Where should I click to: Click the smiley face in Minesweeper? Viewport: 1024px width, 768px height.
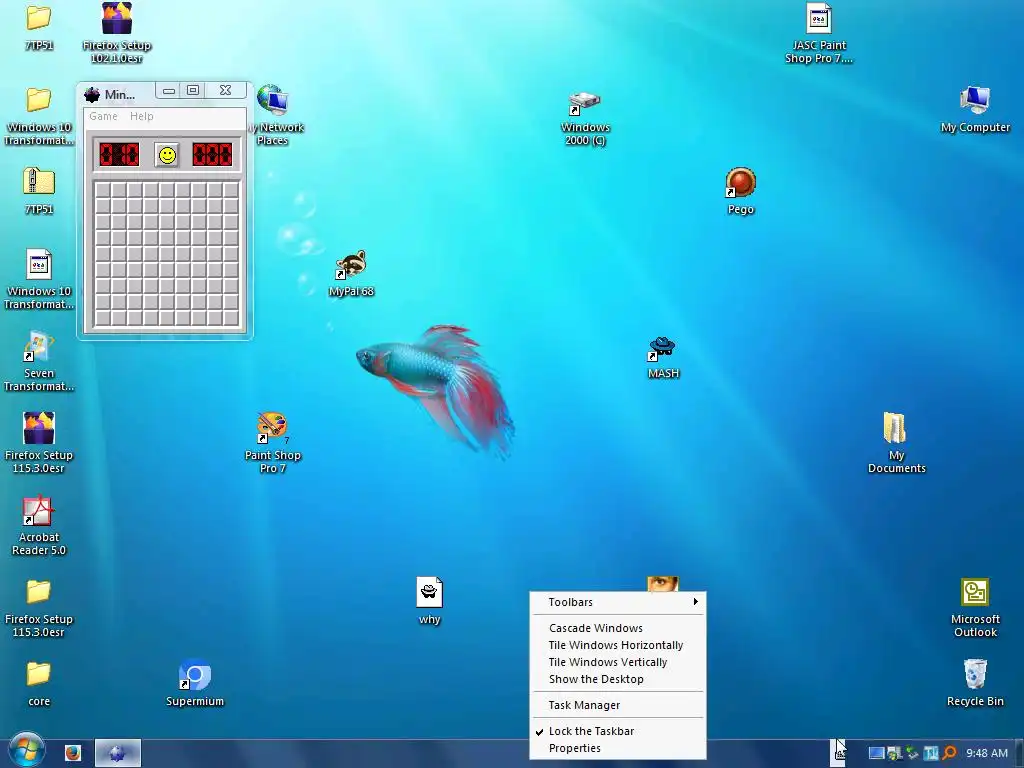click(x=167, y=155)
